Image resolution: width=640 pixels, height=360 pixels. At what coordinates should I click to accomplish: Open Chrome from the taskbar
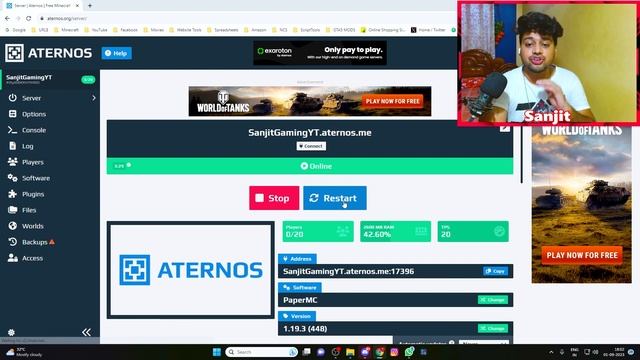pyautogui.click(x=380, y=352)
